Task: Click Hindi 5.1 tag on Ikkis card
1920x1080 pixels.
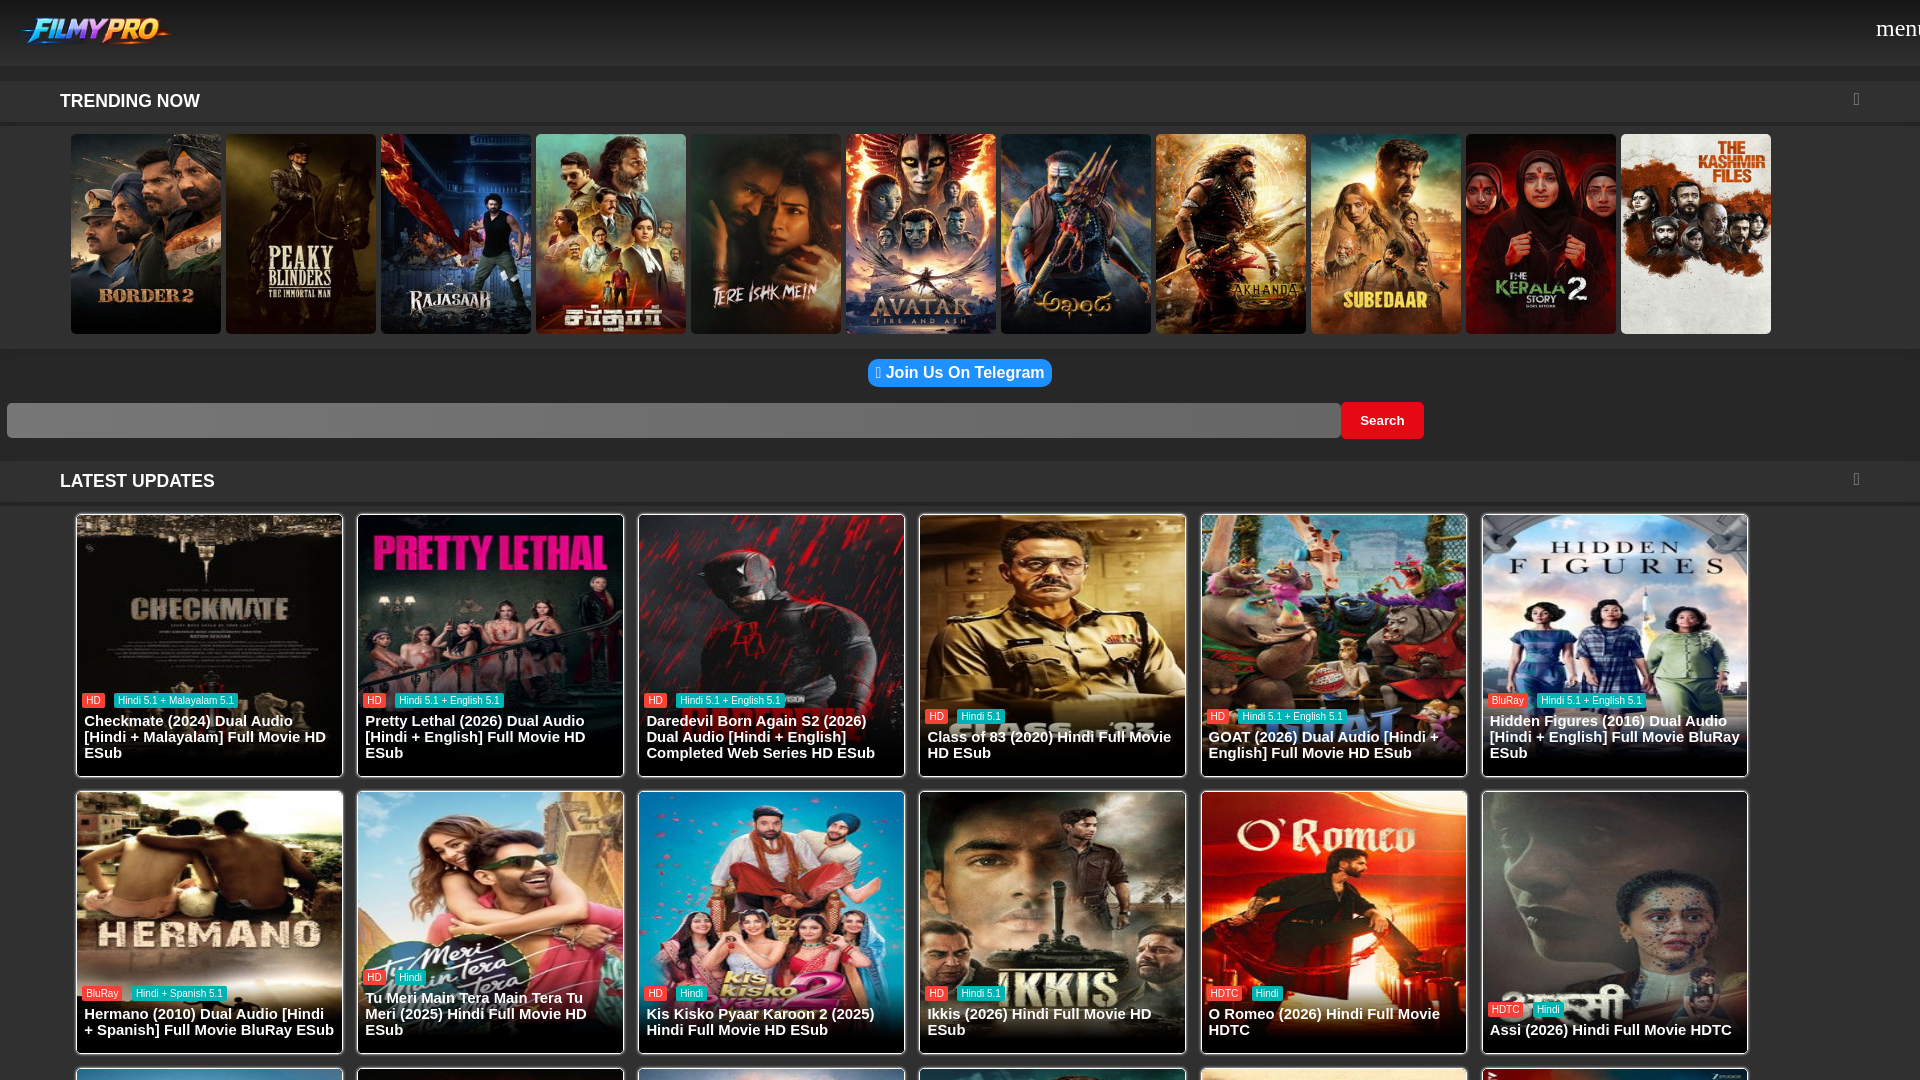Action: tap(980, 994)
